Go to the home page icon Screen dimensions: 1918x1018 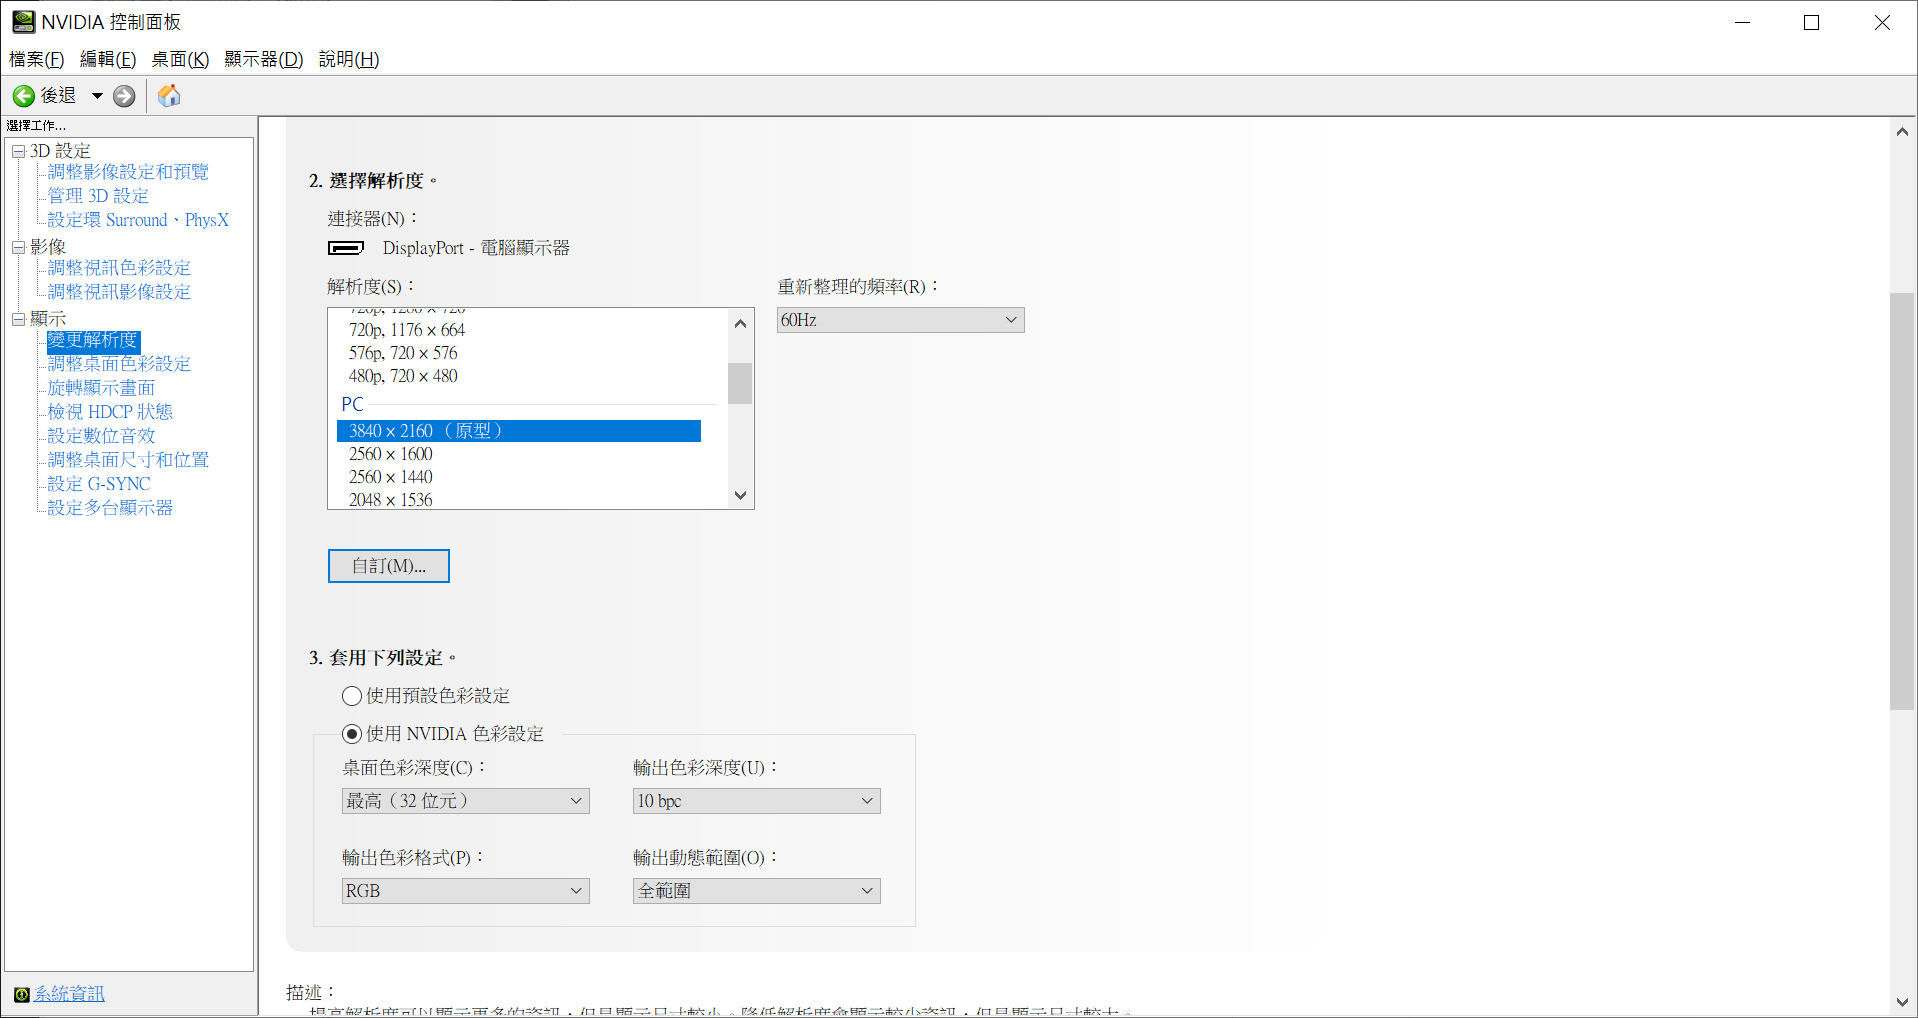pyautogui.click(x=169, y=95)
